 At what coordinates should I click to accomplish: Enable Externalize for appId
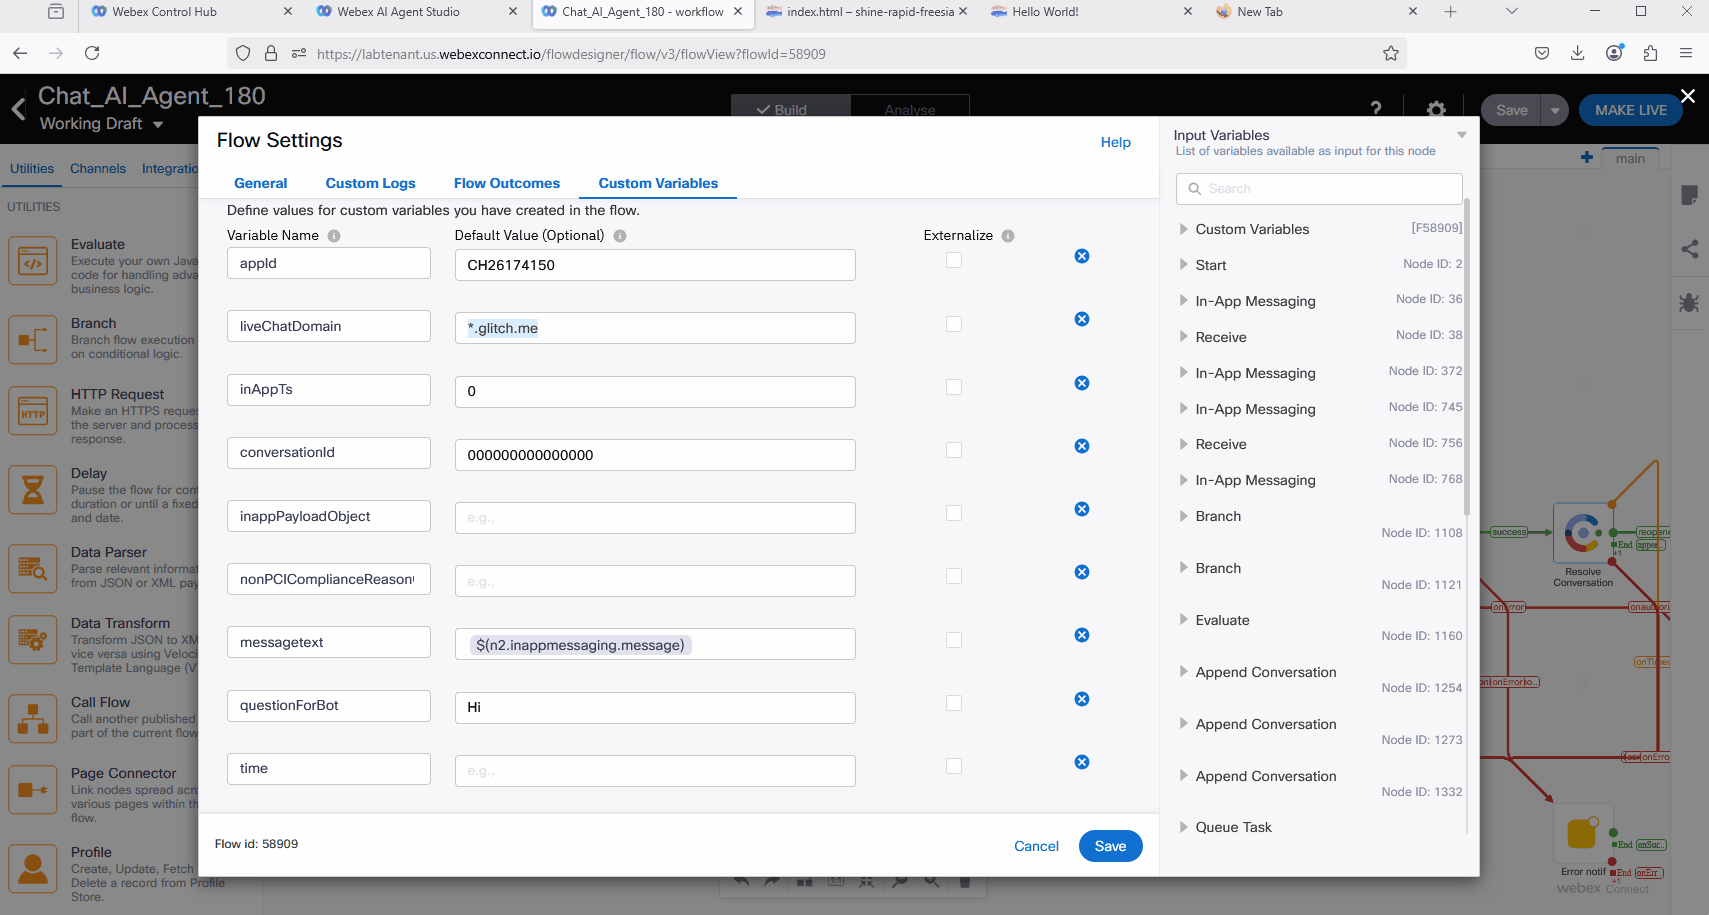click(x=954, y=260)
